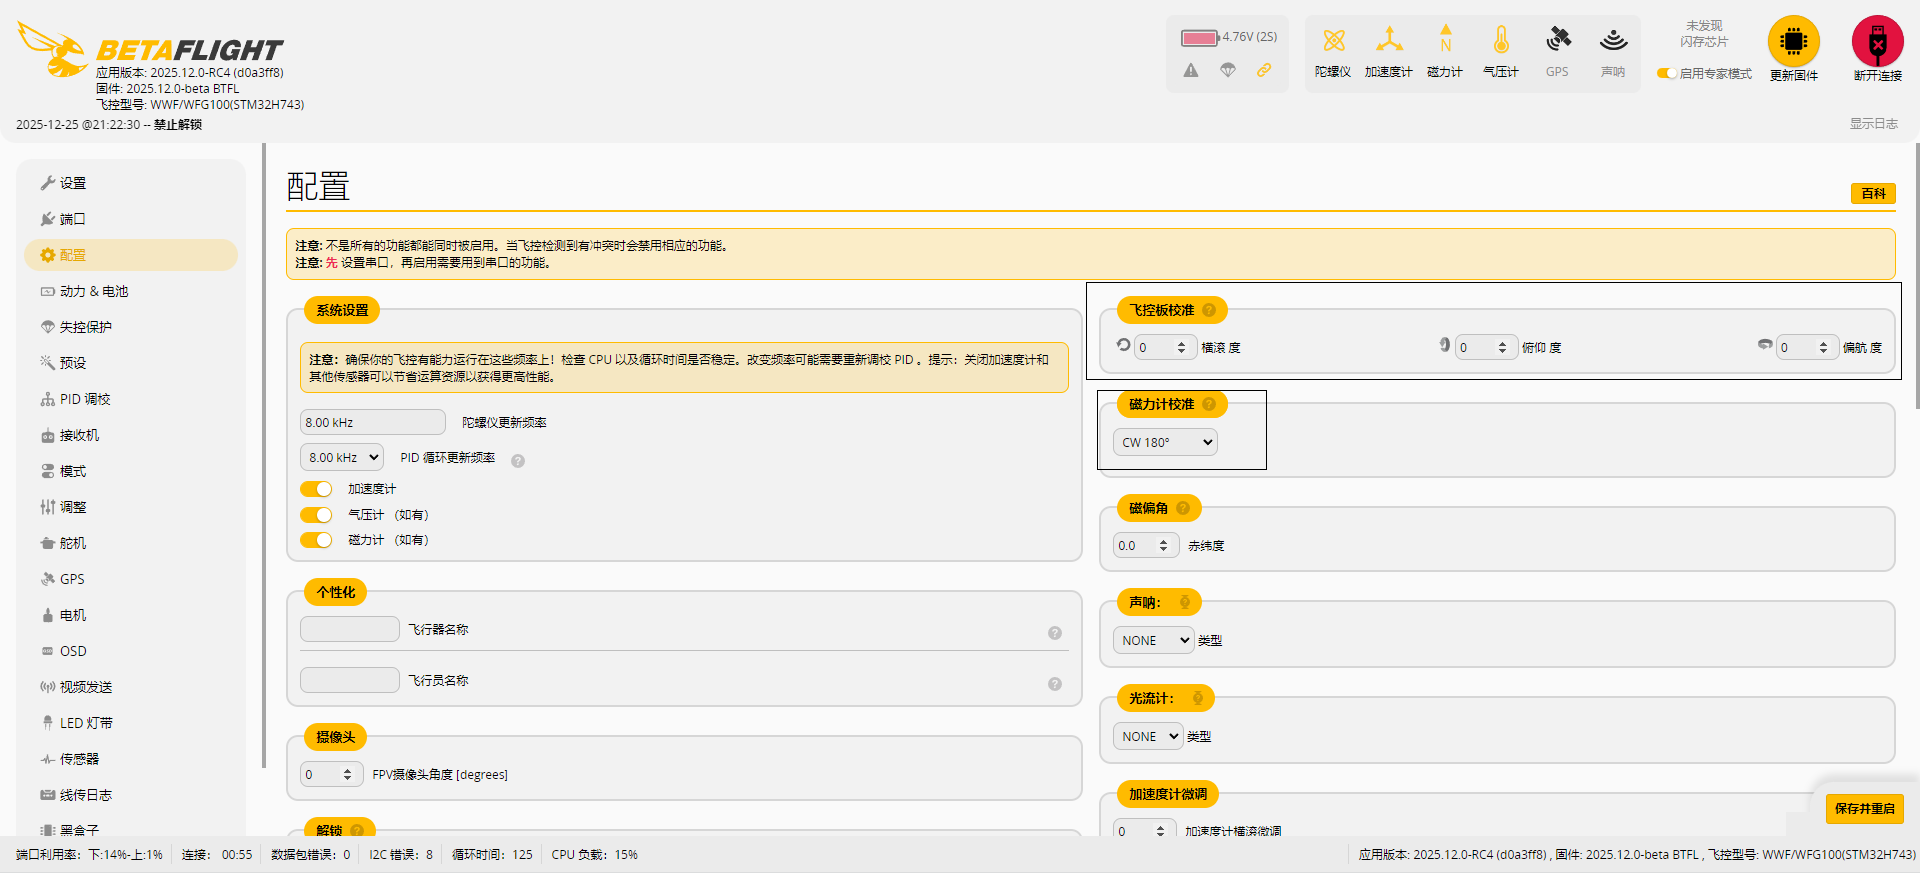Click the red 断开连接 disconnect icon

click(1877, 42)
